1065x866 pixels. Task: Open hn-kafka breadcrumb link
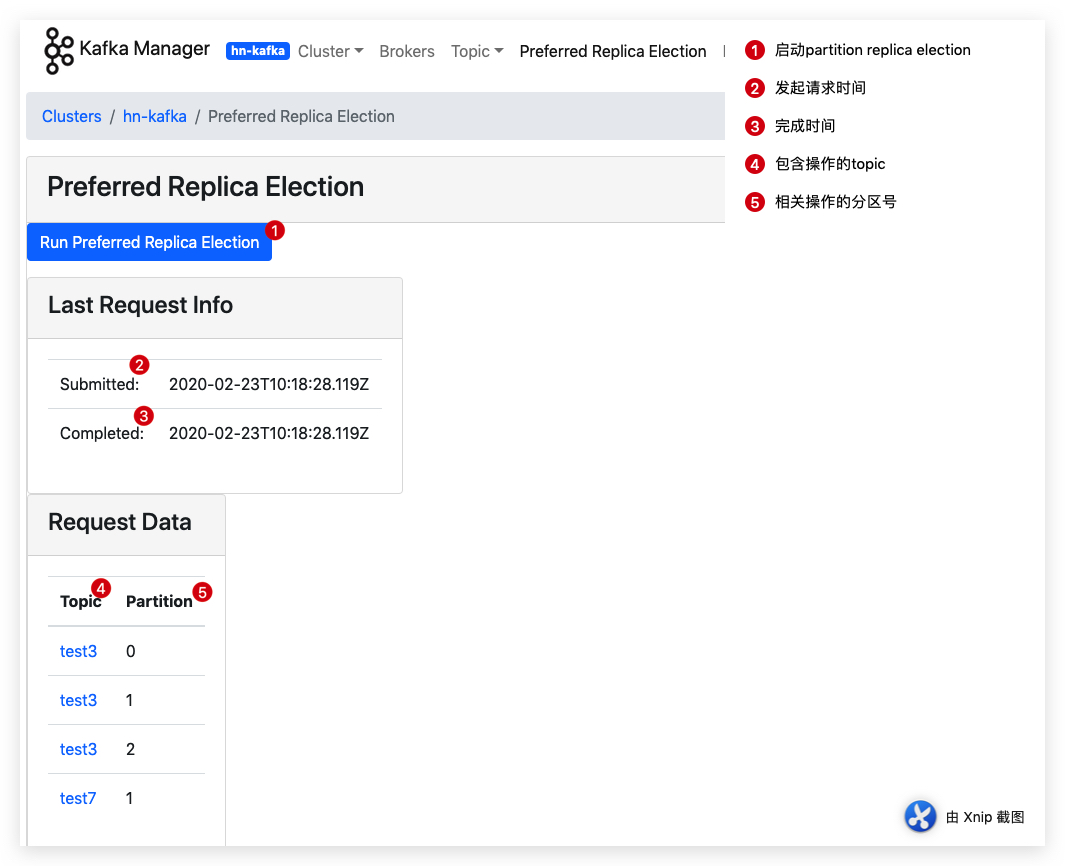point(154,116)
